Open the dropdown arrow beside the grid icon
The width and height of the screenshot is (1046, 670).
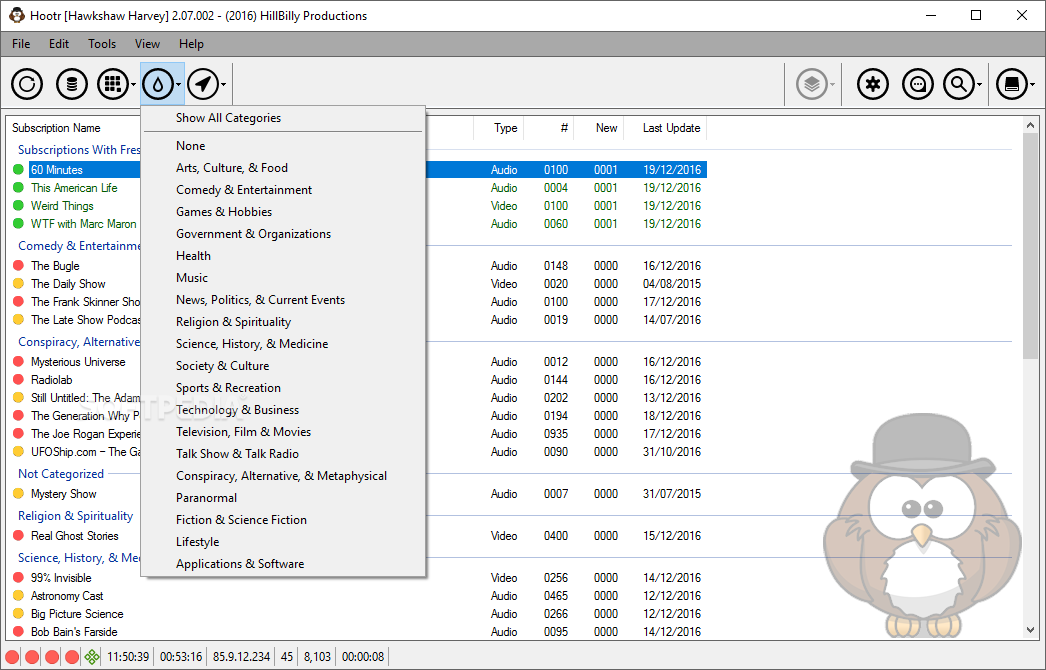tap(133, 85)
